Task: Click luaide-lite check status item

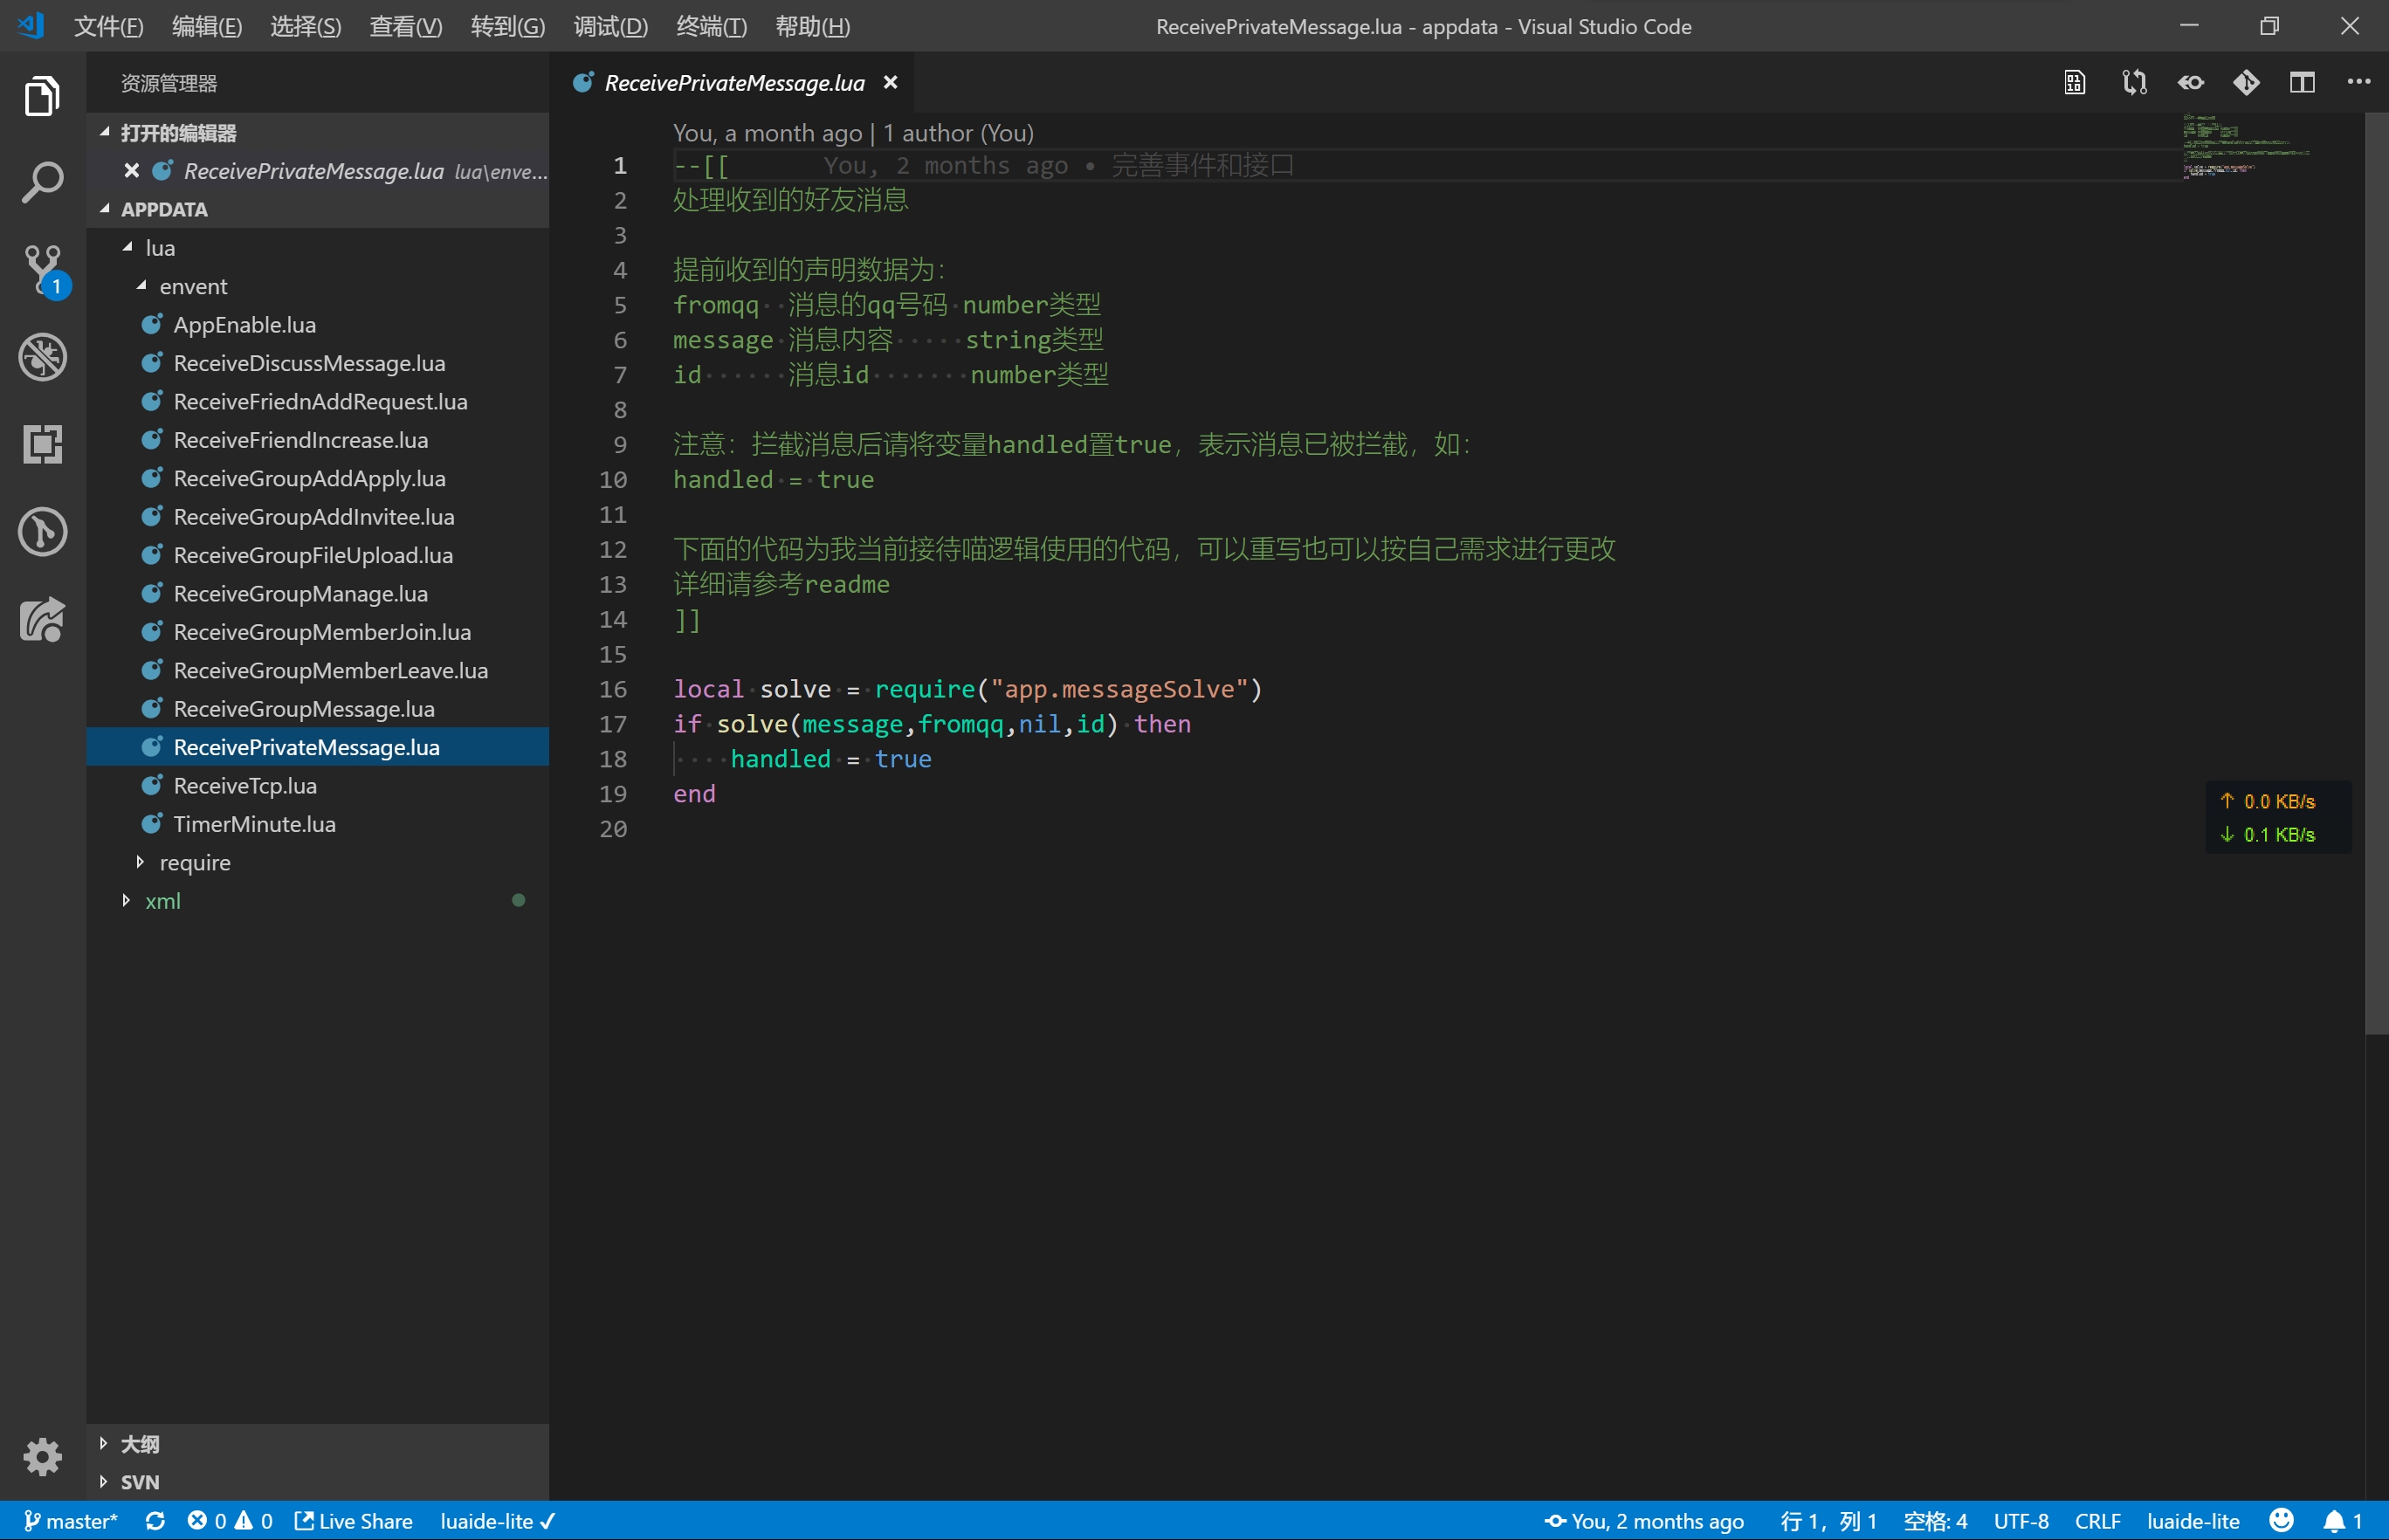Action: pyautogui.click(x=497, y=1521)
